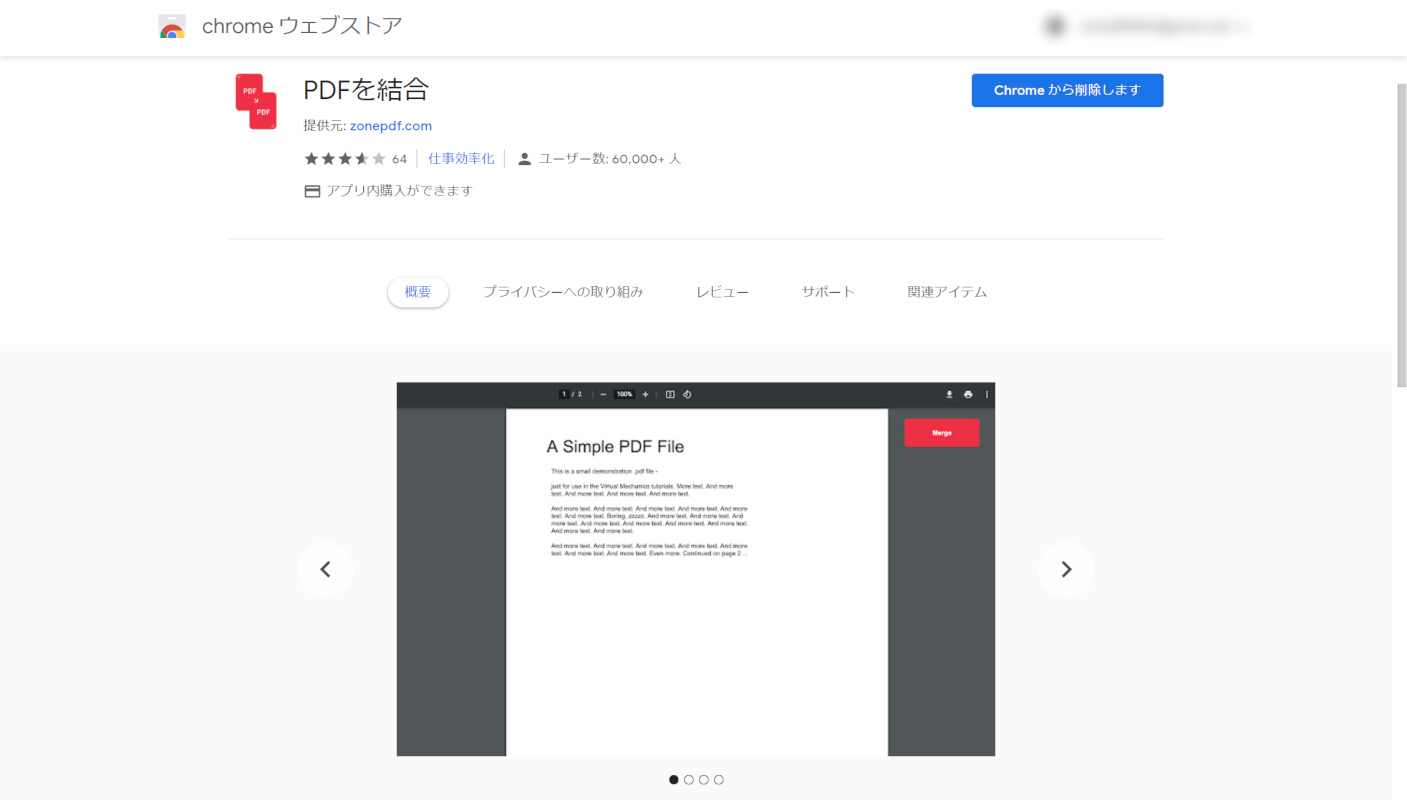Click the account avatar
This screenshot has width=1407, height=800.
[1055, 27]
